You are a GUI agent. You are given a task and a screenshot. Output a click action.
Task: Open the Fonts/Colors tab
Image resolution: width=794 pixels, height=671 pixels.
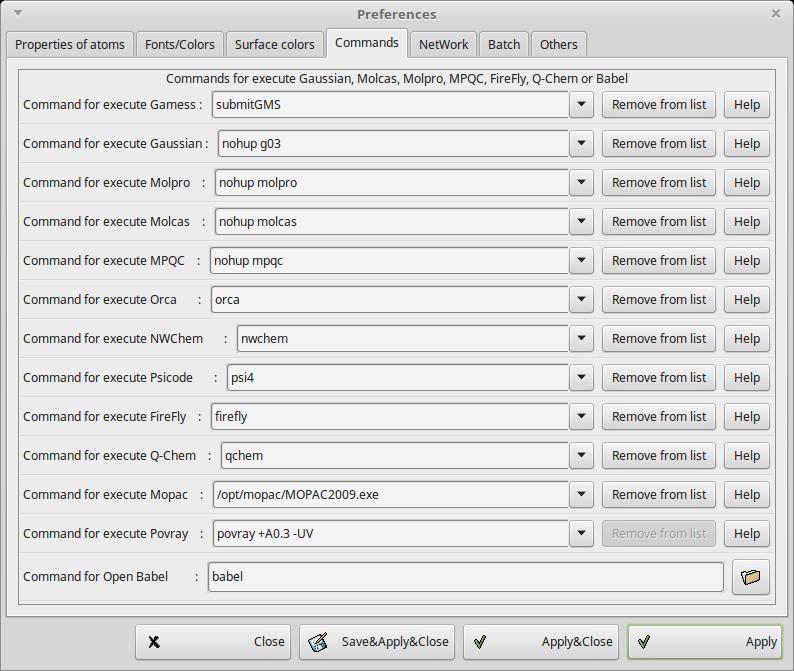(x=180, y=44)
